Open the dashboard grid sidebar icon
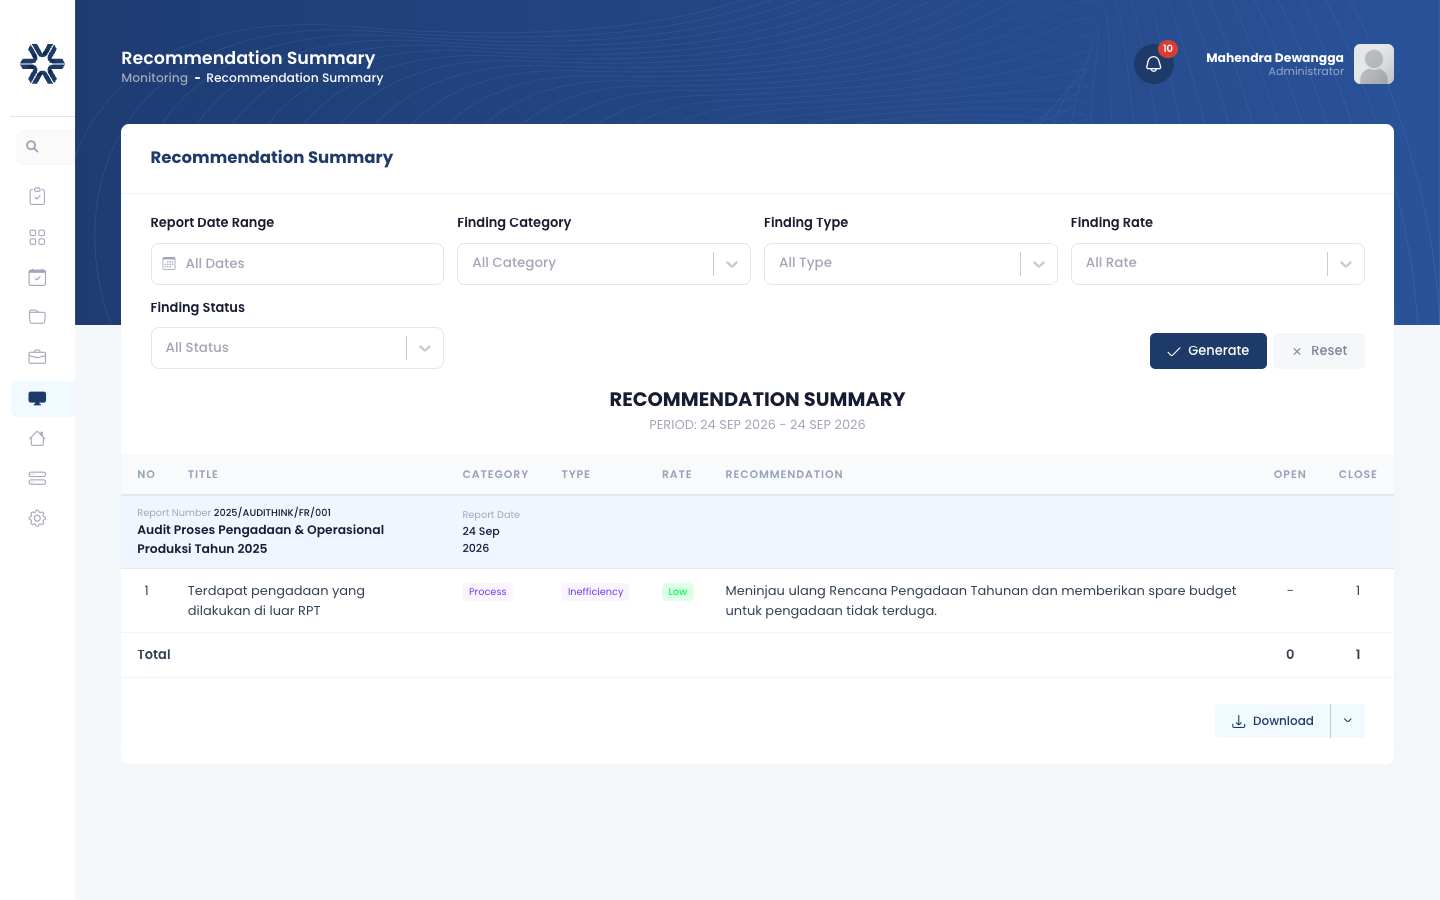Viewport: 1440px width, 900px height. (x=37, y=237)
